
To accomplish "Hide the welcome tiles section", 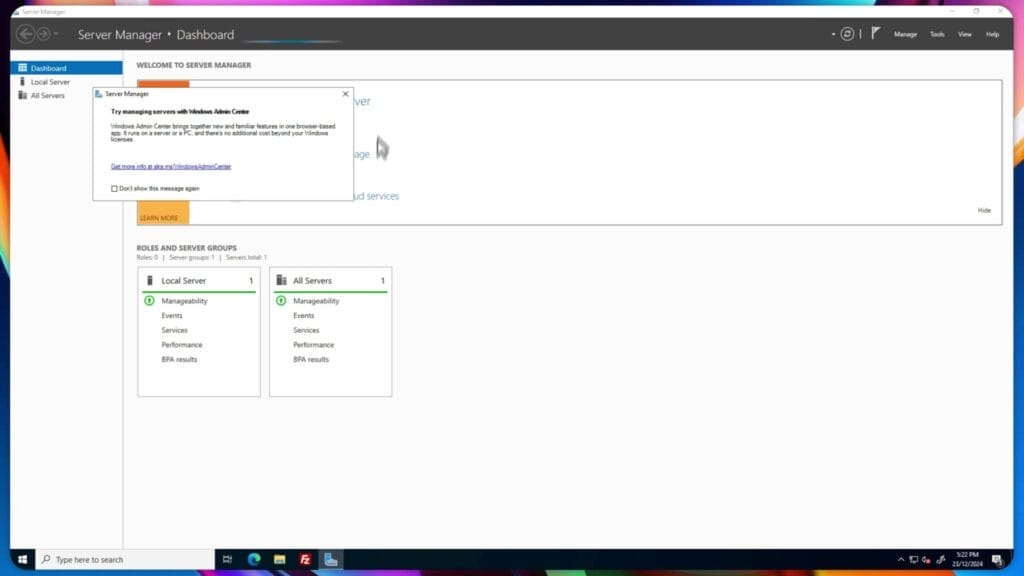I will 983,210.
